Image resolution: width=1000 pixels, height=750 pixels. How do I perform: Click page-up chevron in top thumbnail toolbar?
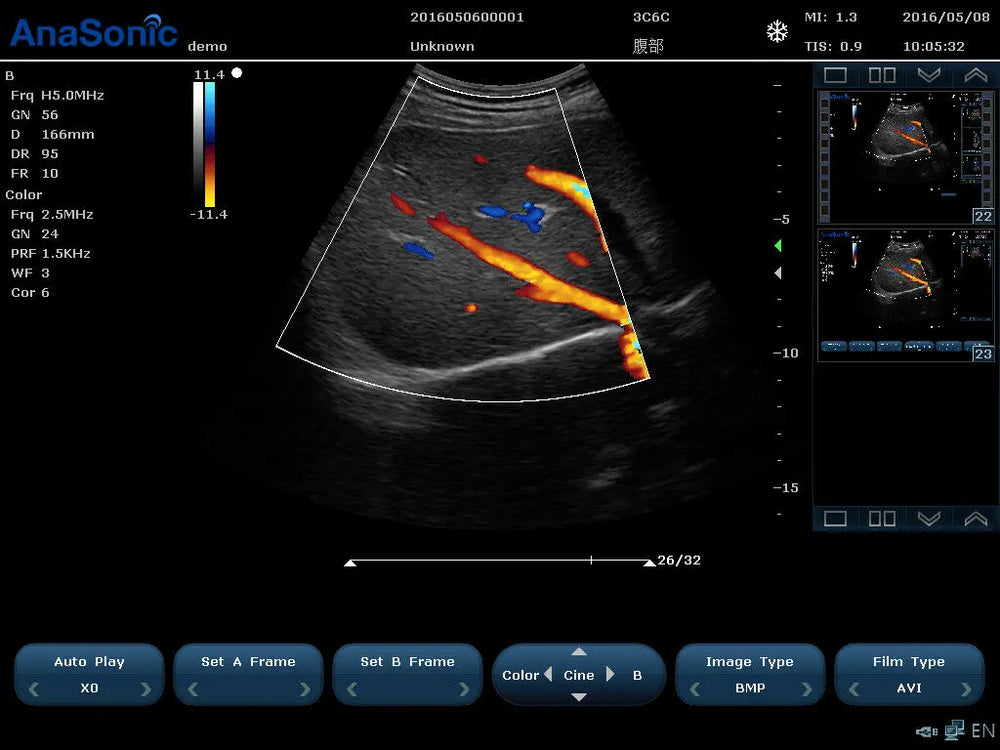coord(975,75)
